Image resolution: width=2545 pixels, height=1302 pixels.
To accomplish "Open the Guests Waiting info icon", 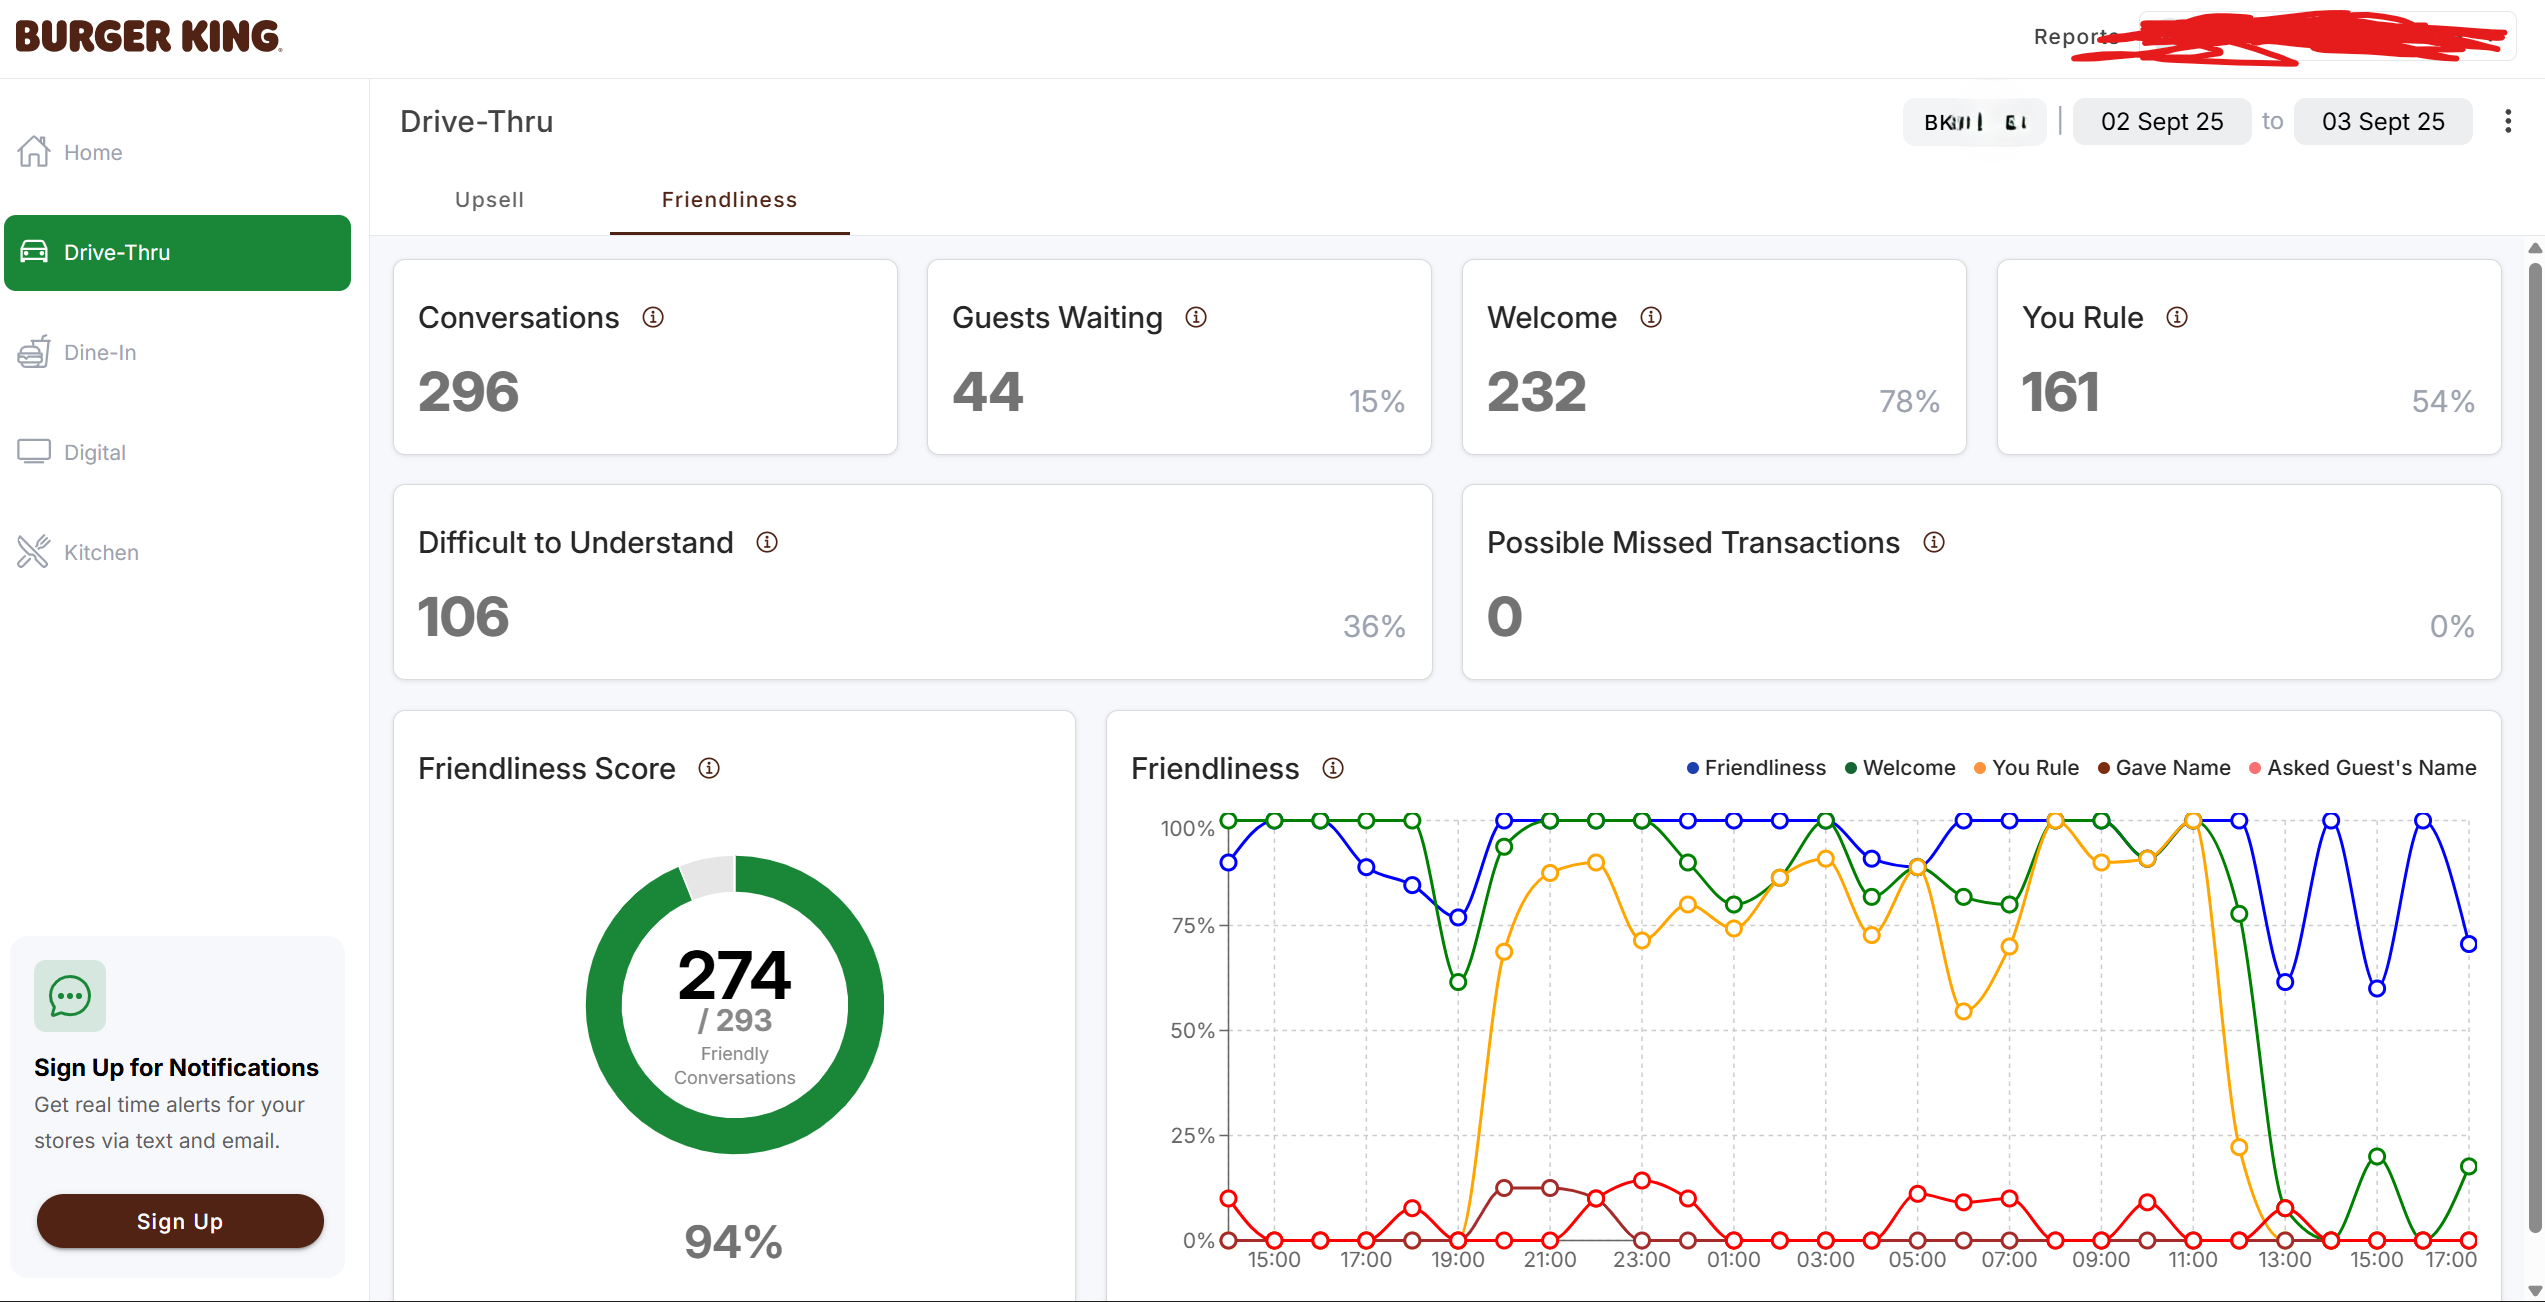I will [x=1196, y=317].
